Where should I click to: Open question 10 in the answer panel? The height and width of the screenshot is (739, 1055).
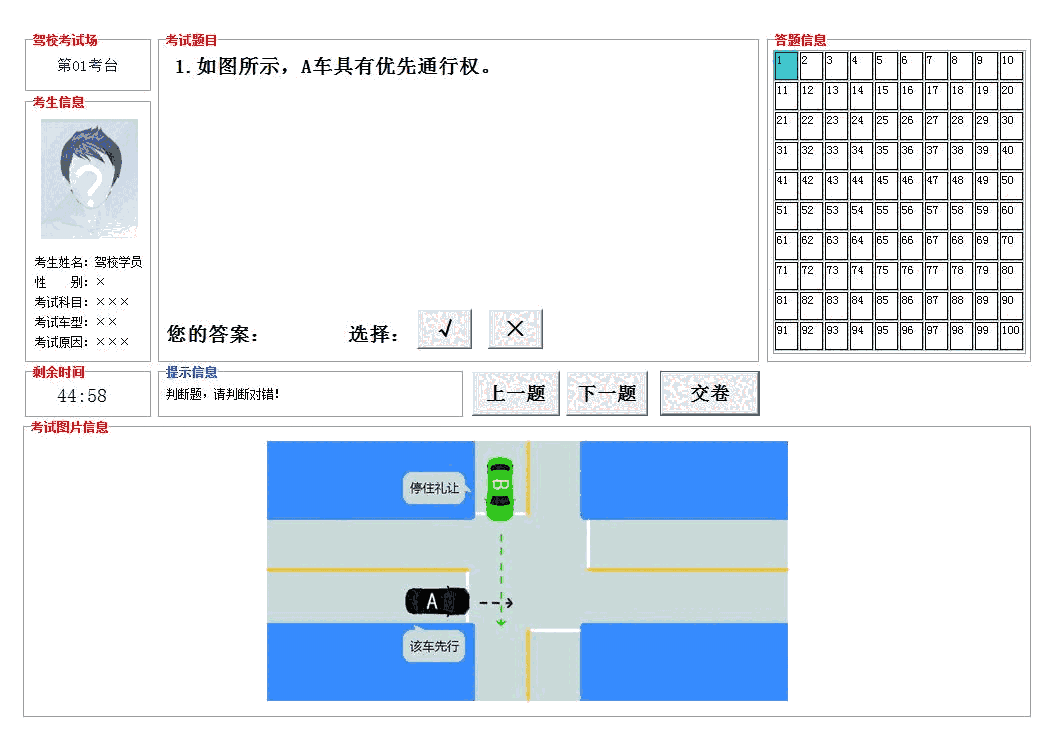point(1011,63)
